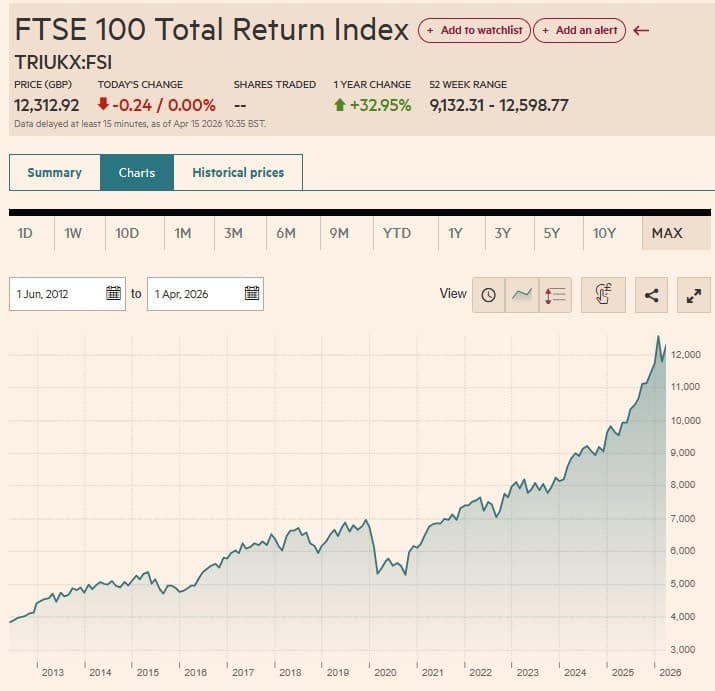Switch to the Summary tab

[54, 172]
